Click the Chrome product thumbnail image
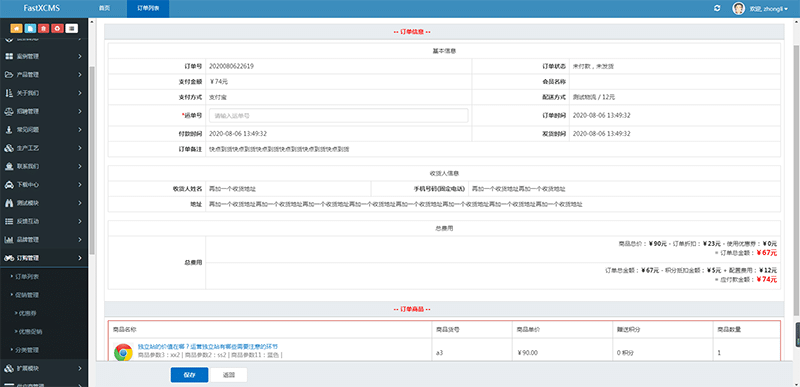This screenshot has height=387, width=800. (x=122, y=352)
